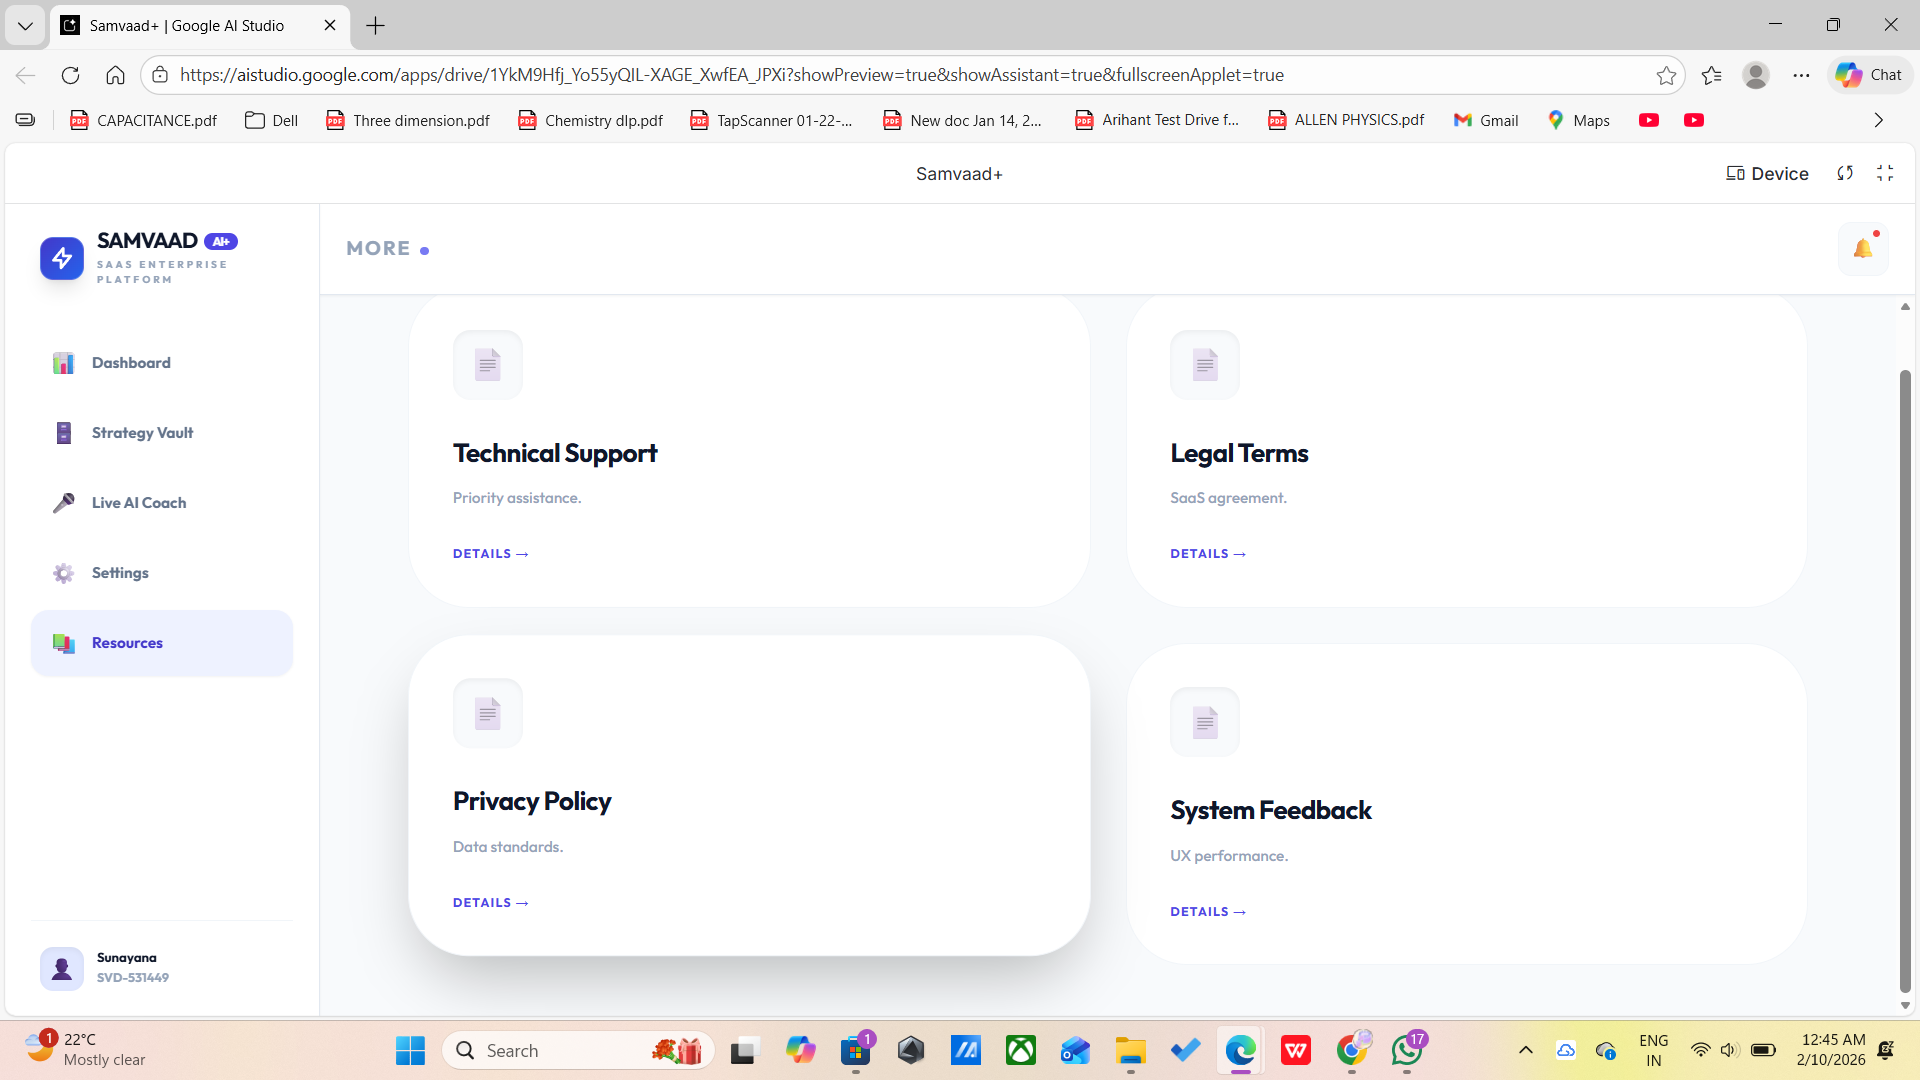The image size is (1920, 1080).
Task: Click the Privacy Policy document icon
Action: click(488, 713)
